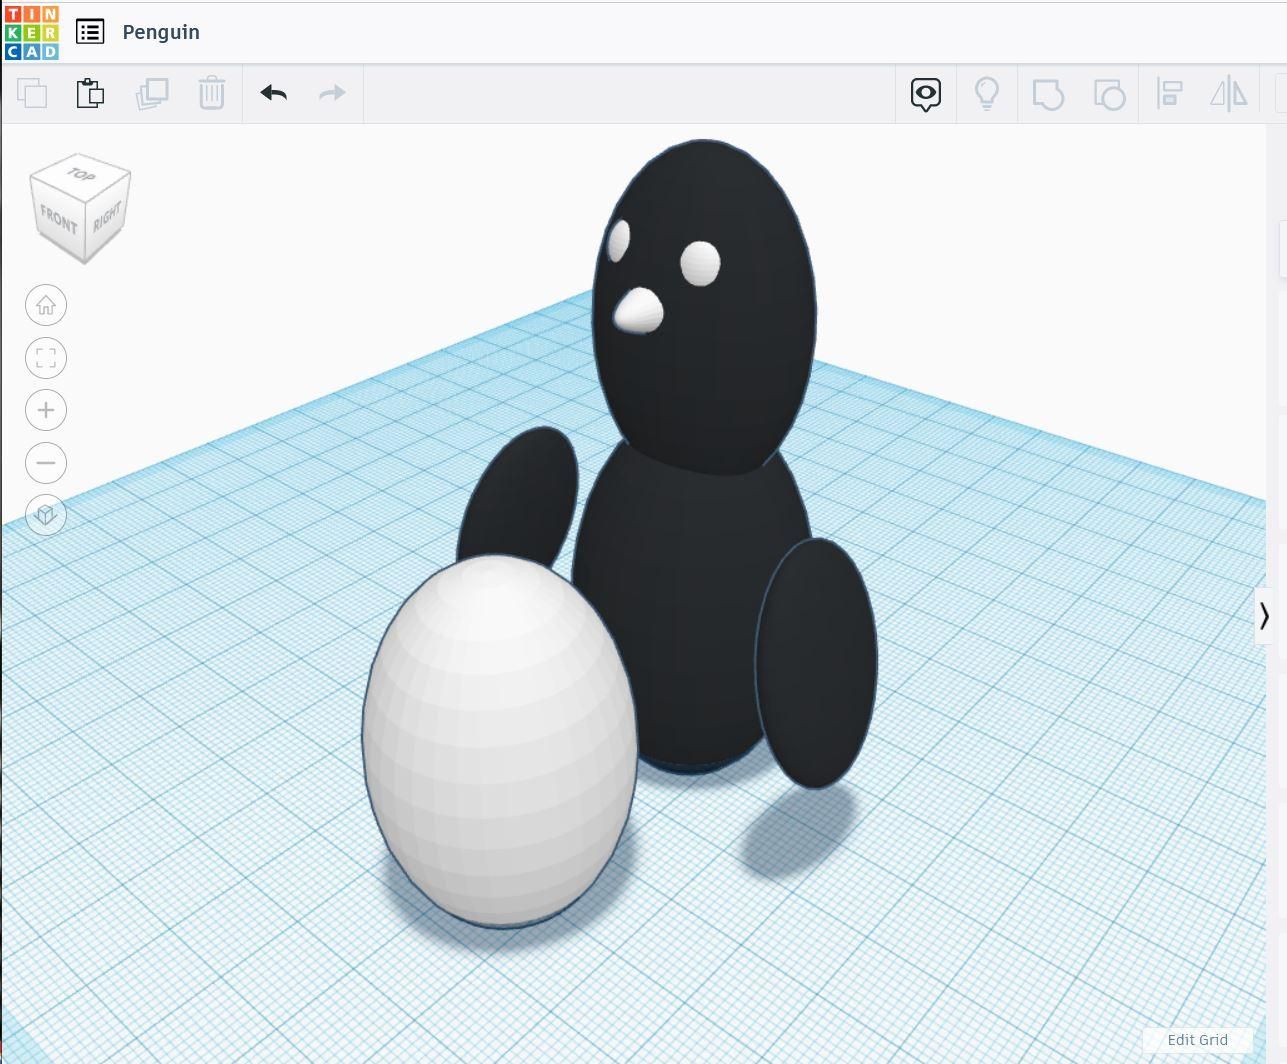Open the Align tool
Screen dimensions: 1287x1064
point(1169,93)
